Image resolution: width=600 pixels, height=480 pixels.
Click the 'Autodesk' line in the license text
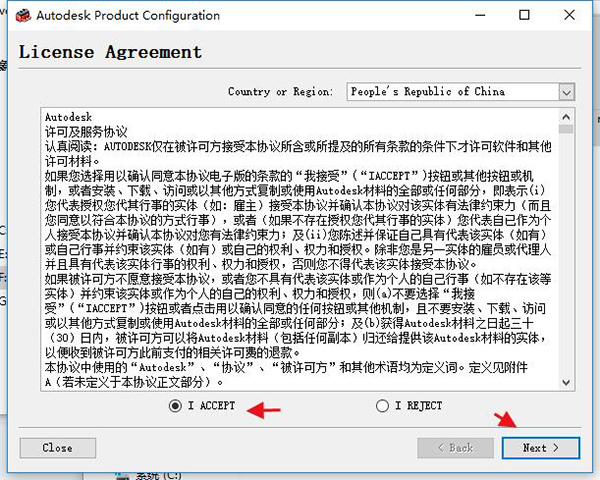pos(68,117)
